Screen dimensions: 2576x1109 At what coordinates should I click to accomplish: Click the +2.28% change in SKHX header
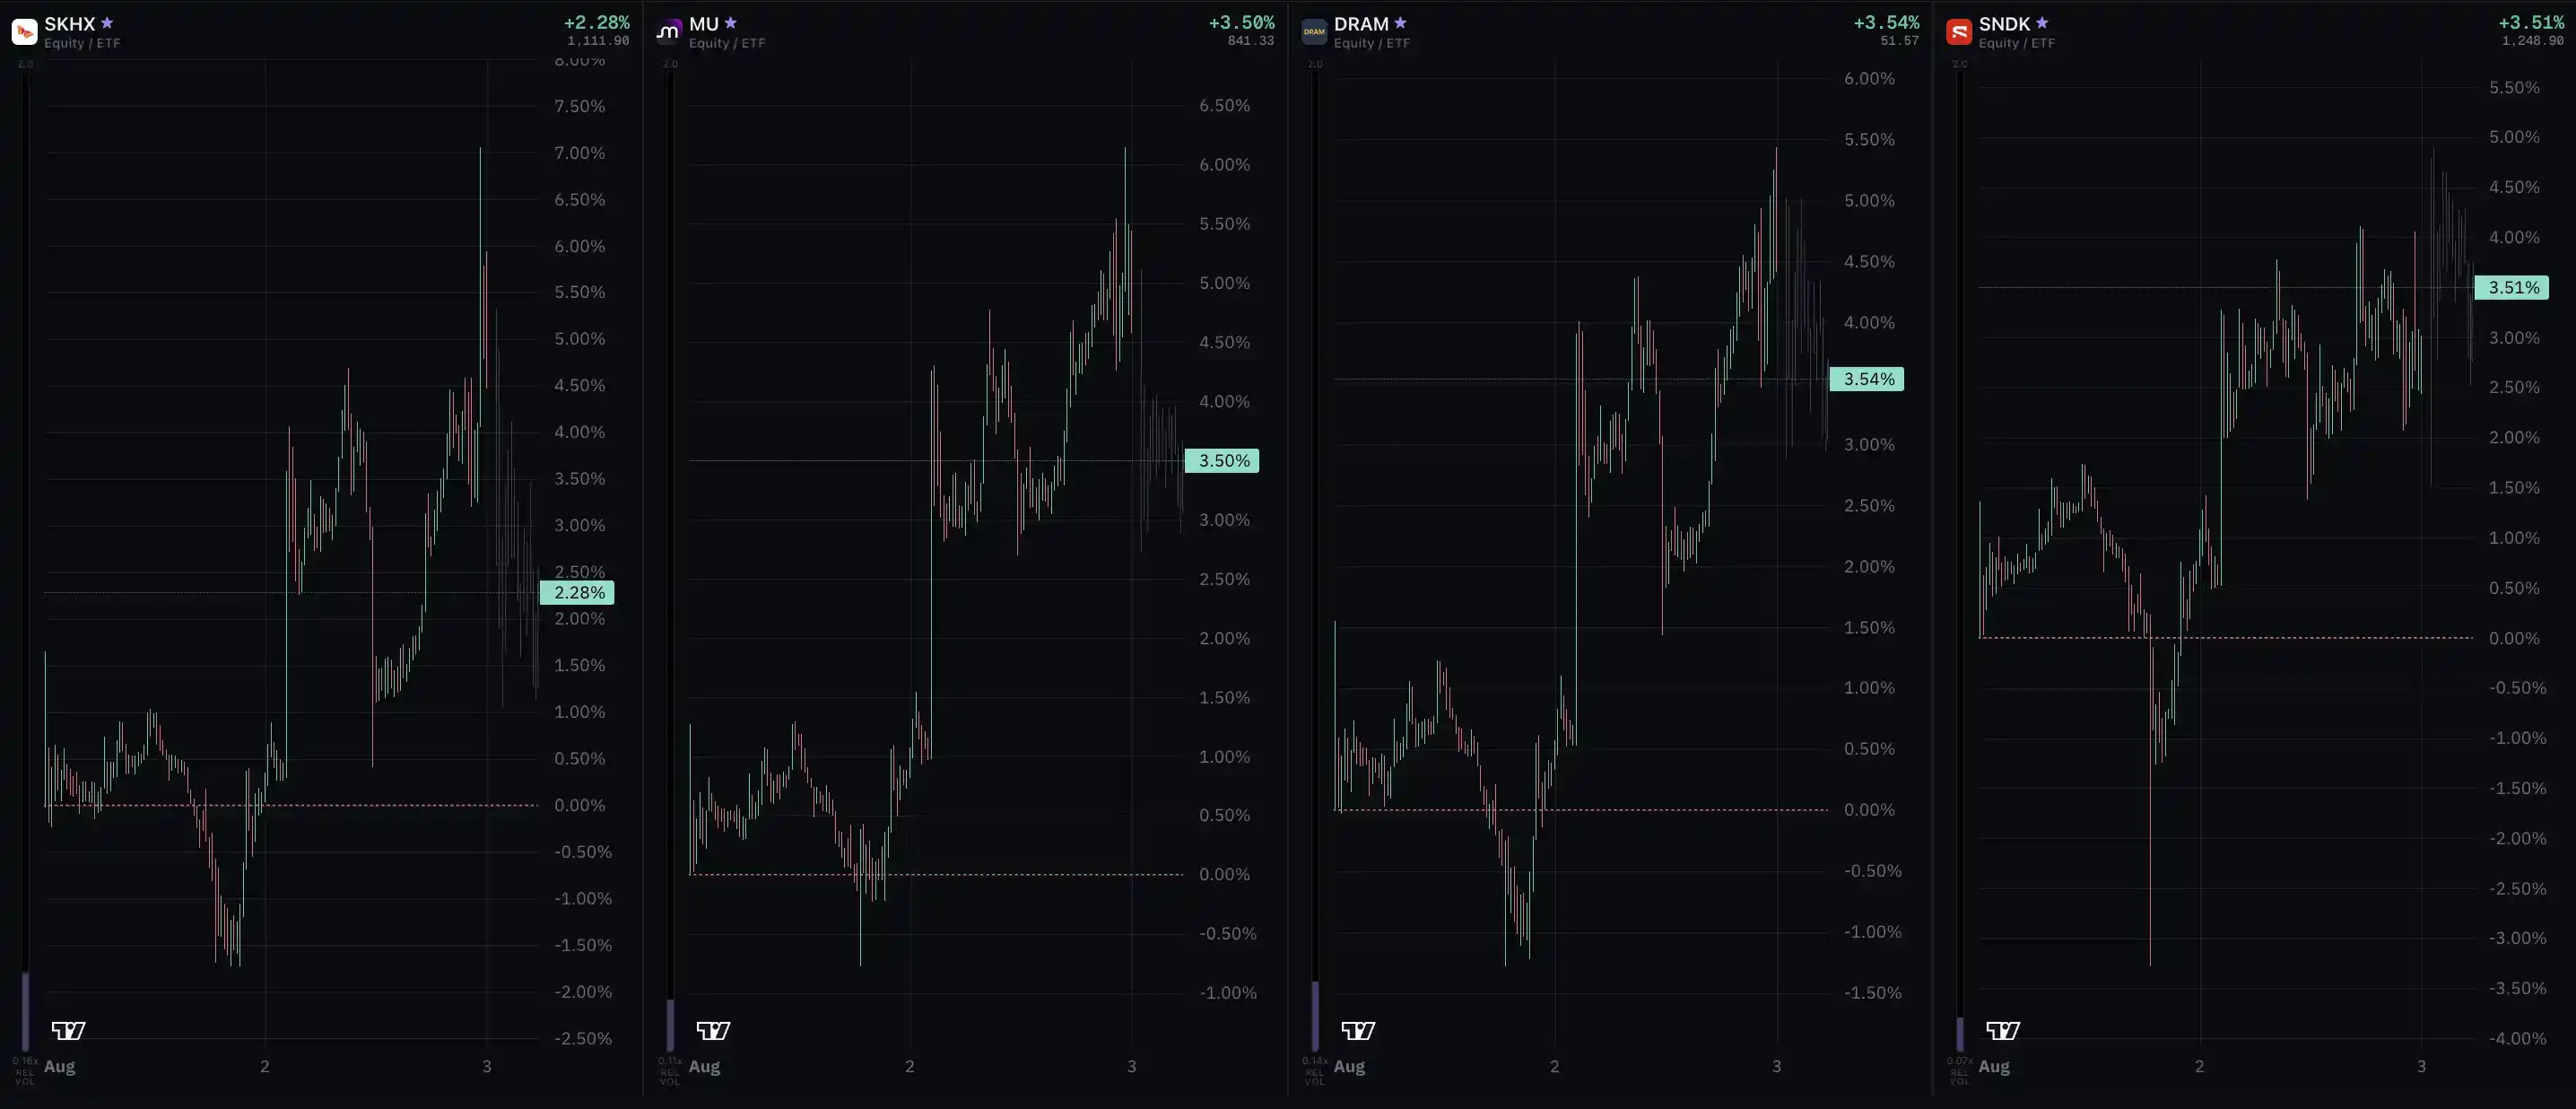[x=597, y=22]
